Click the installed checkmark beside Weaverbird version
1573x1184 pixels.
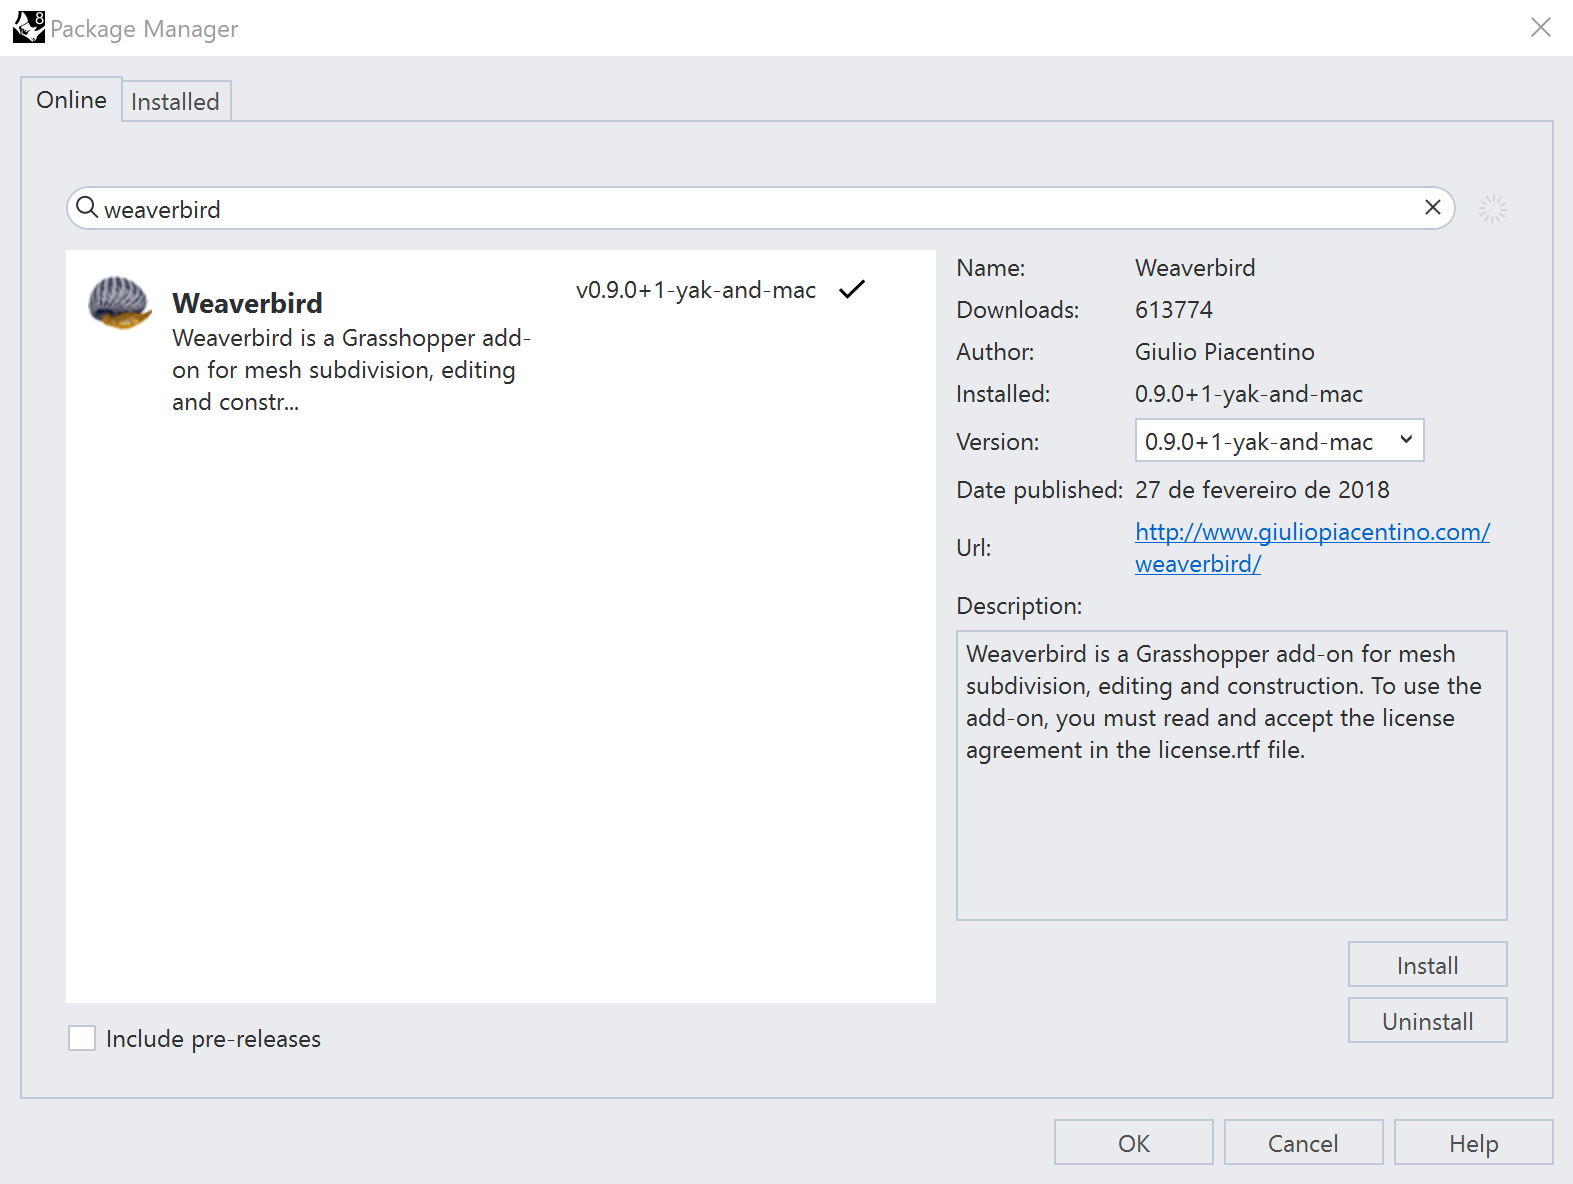pos(852,290)
